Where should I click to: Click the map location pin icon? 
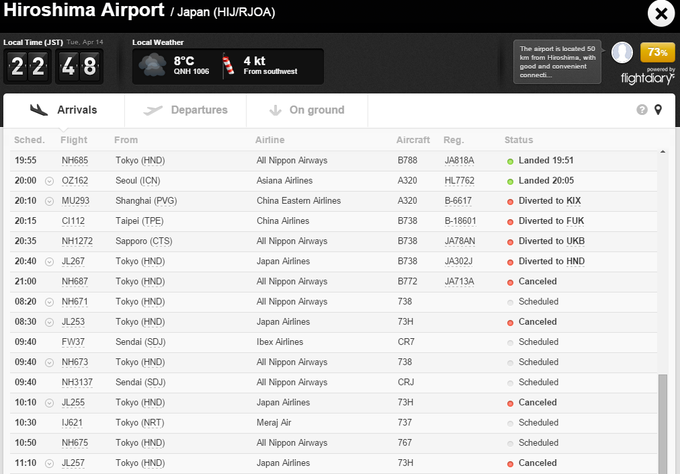point(658,110)
